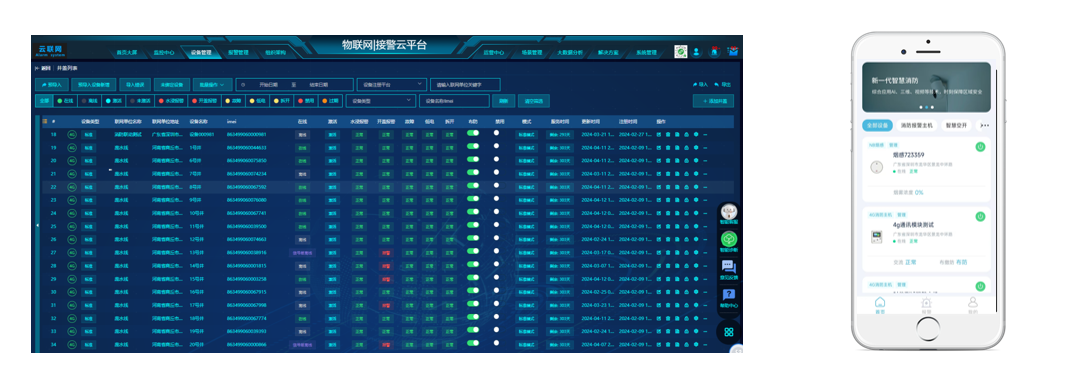Viewport: 1068px width, 383px height.
Task: Click the device name/imei input field
Action: tap(454, 101)
